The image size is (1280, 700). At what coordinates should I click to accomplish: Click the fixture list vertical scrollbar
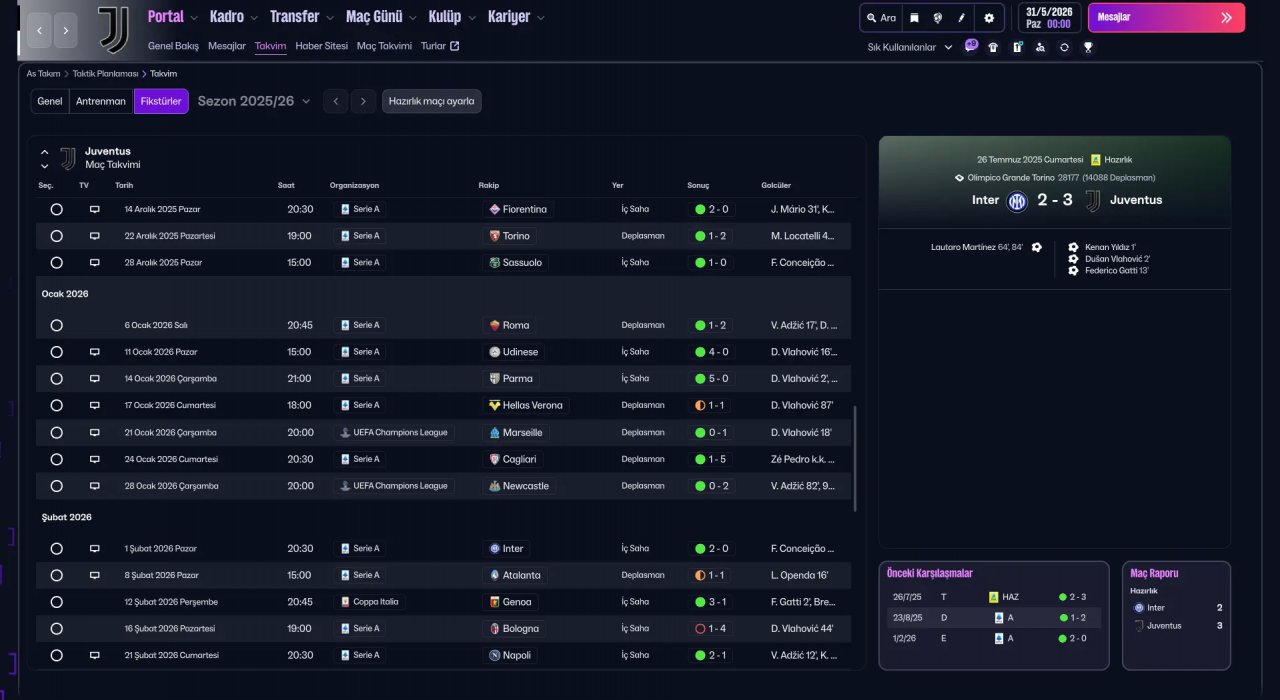pyautogui.click(x=855, y=458)
